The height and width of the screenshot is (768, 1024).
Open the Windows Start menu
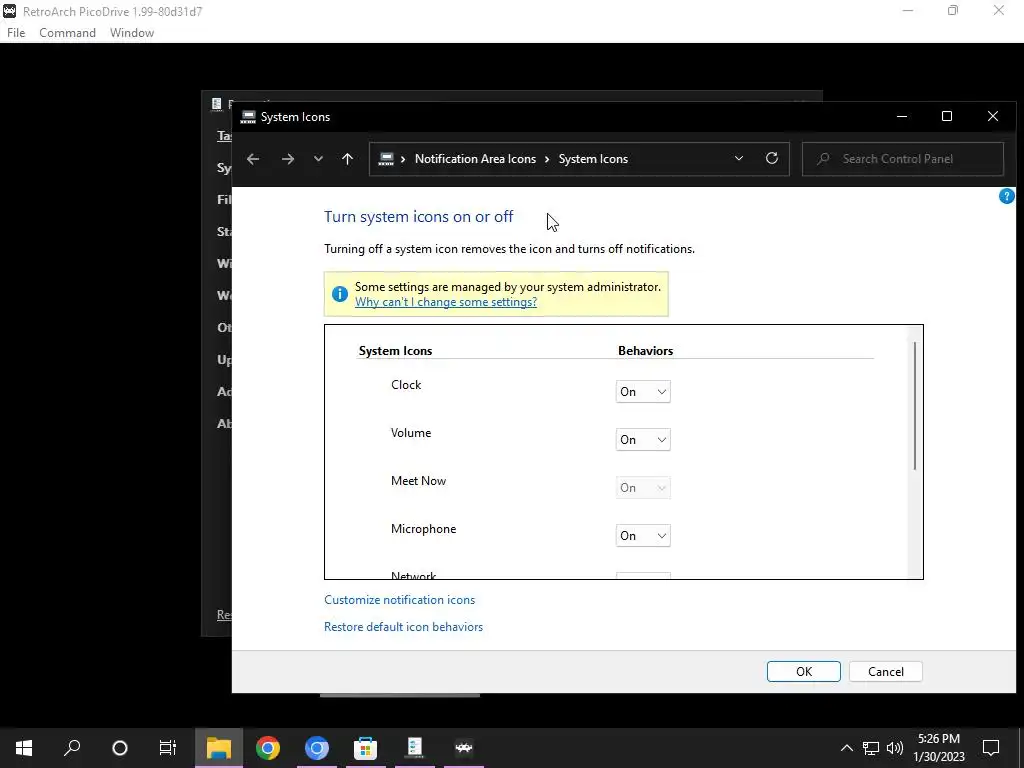[24, 748]
